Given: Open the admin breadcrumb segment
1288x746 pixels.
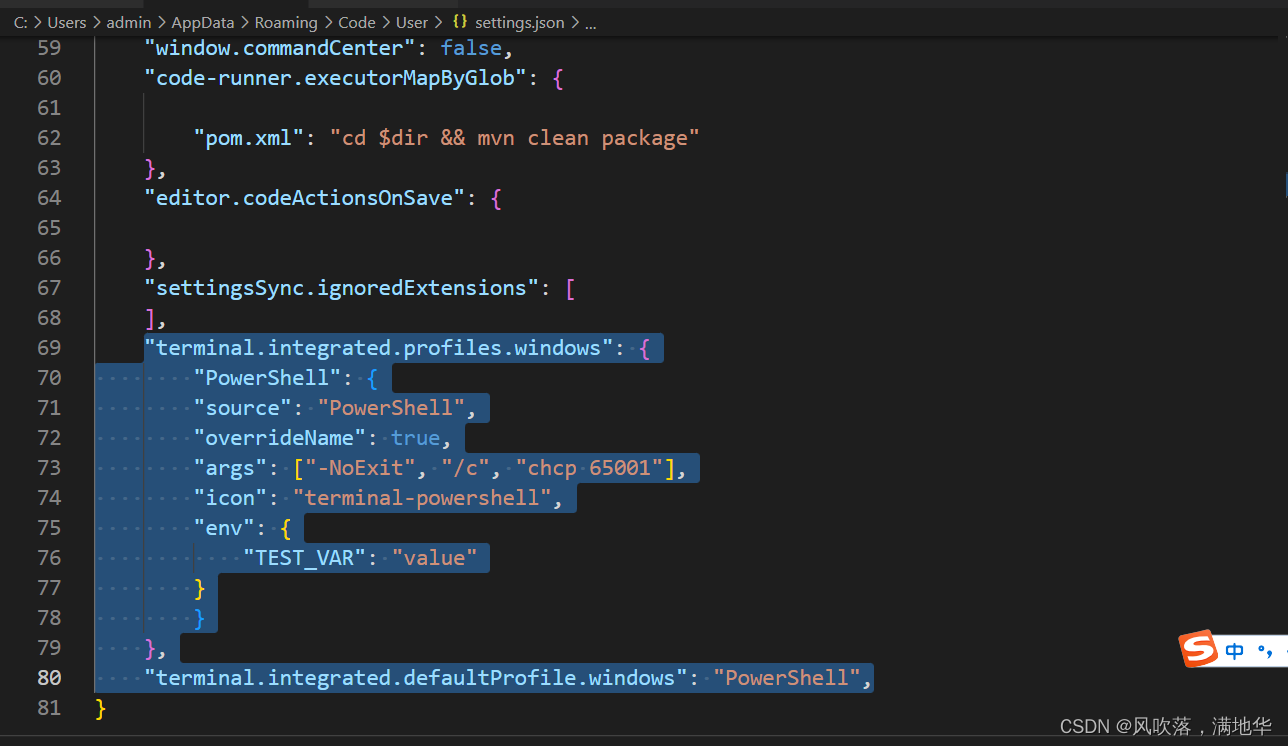Looking at the screenshot, I should (x=129, y=22).
